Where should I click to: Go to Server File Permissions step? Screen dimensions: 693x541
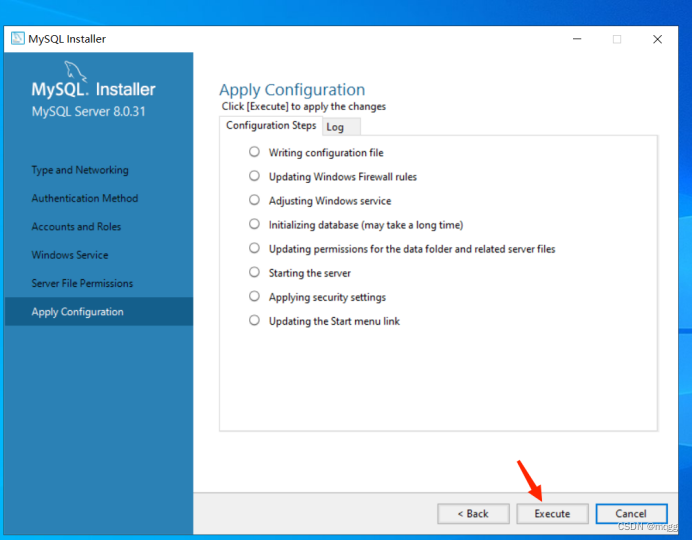tap(82, 283)
